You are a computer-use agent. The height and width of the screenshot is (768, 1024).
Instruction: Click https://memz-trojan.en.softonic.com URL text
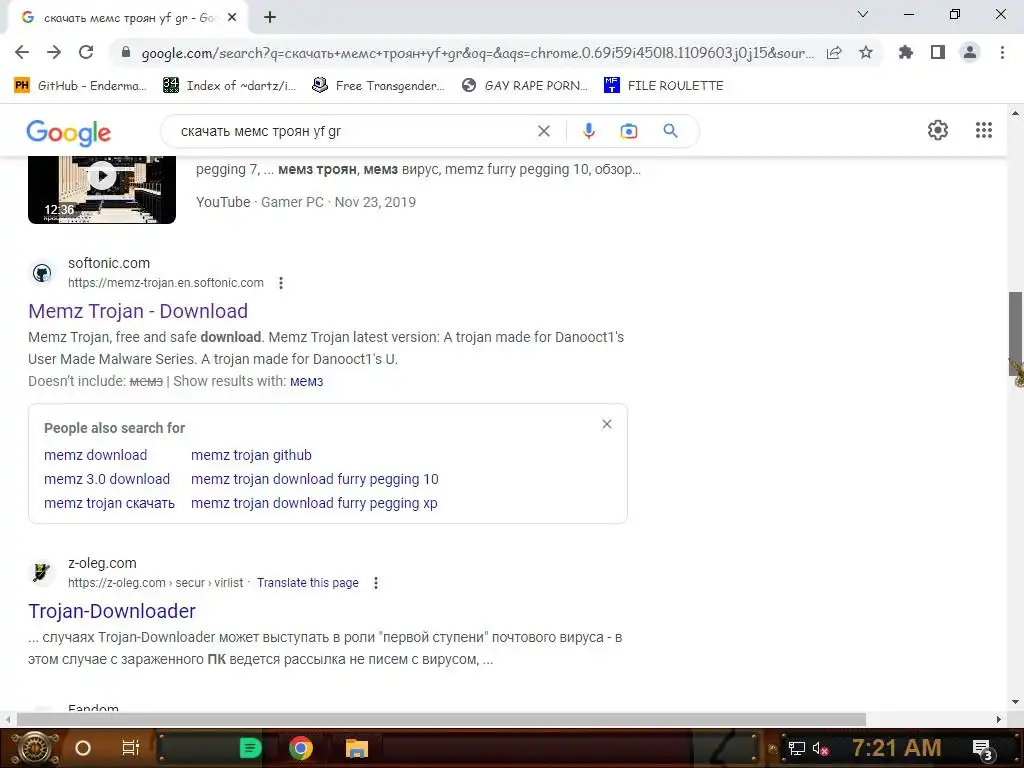(166, 283)
